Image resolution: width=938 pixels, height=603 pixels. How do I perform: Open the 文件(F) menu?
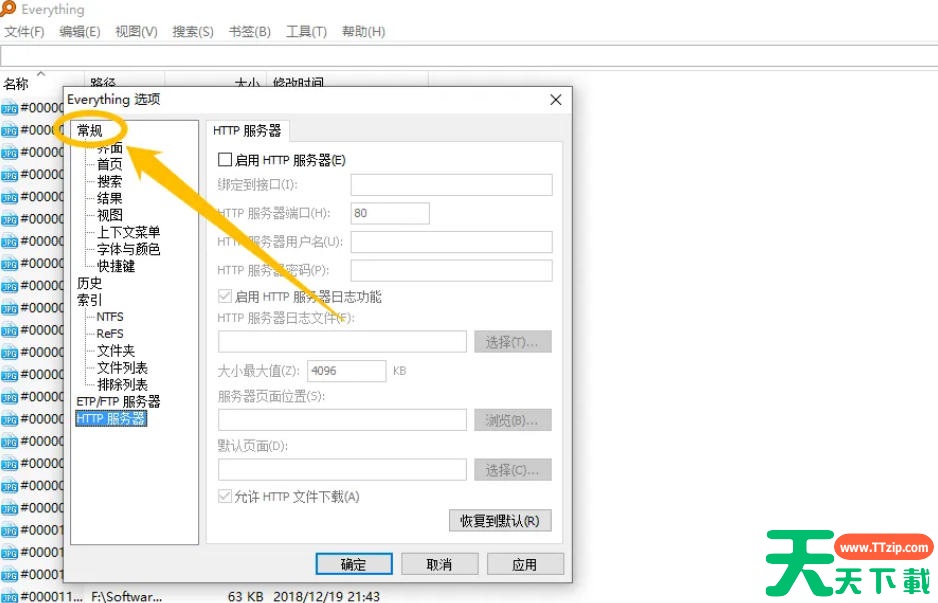point(25,31)
